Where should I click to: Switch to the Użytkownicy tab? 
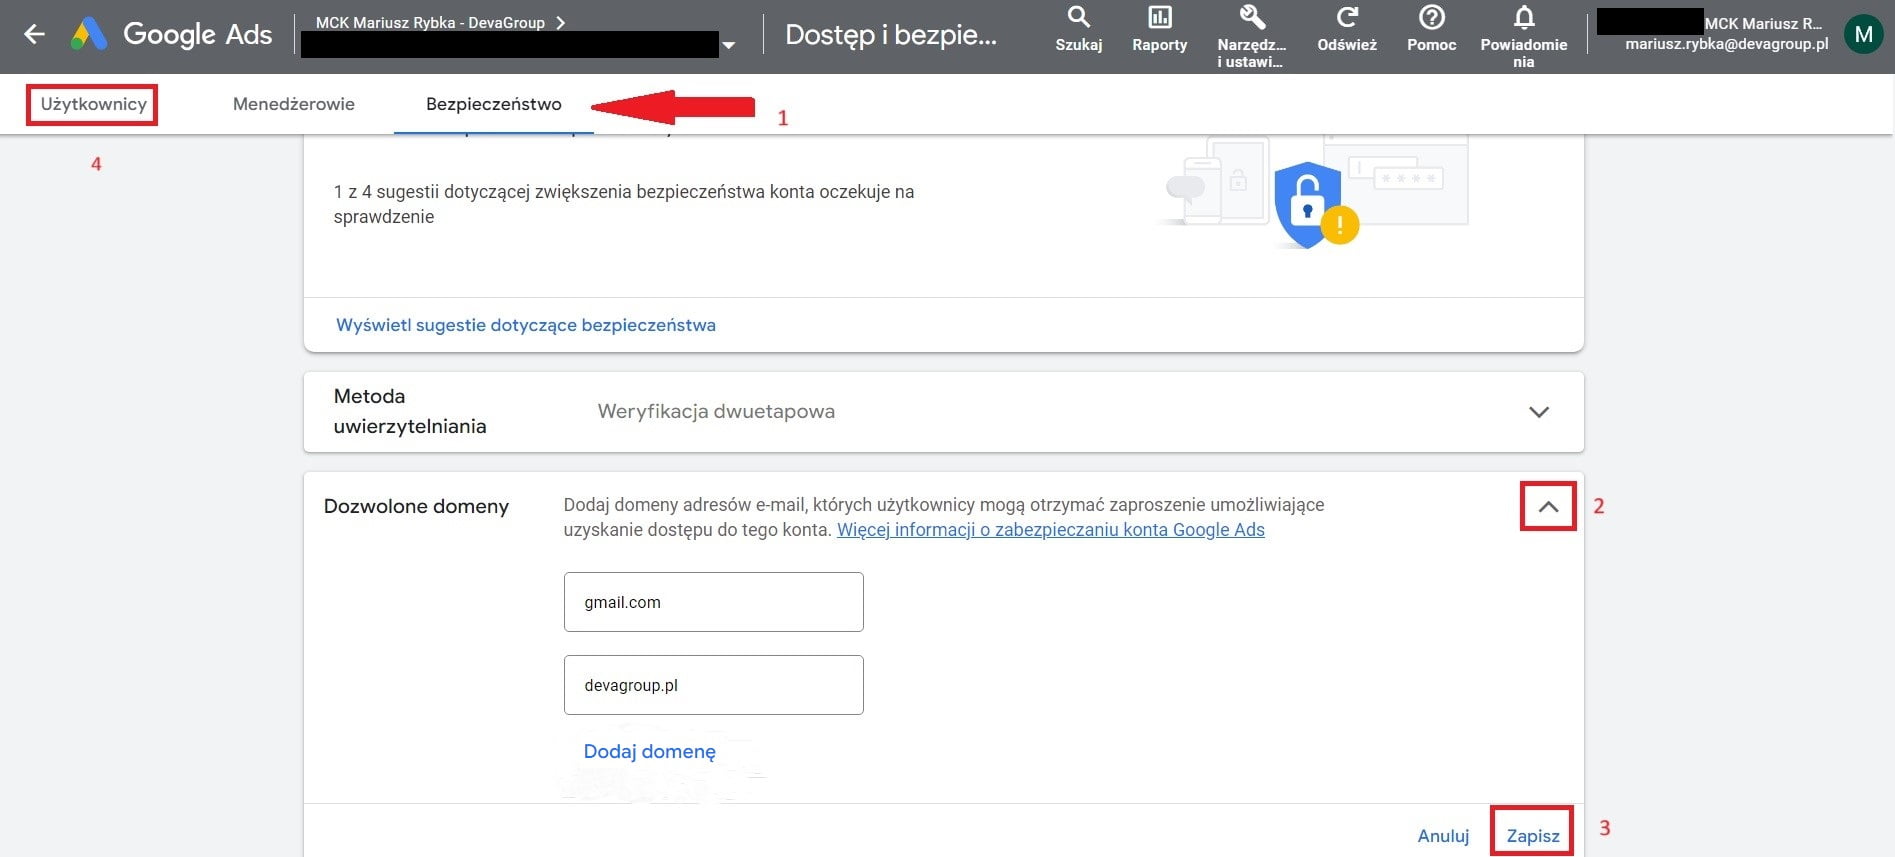tap(93, 104)
